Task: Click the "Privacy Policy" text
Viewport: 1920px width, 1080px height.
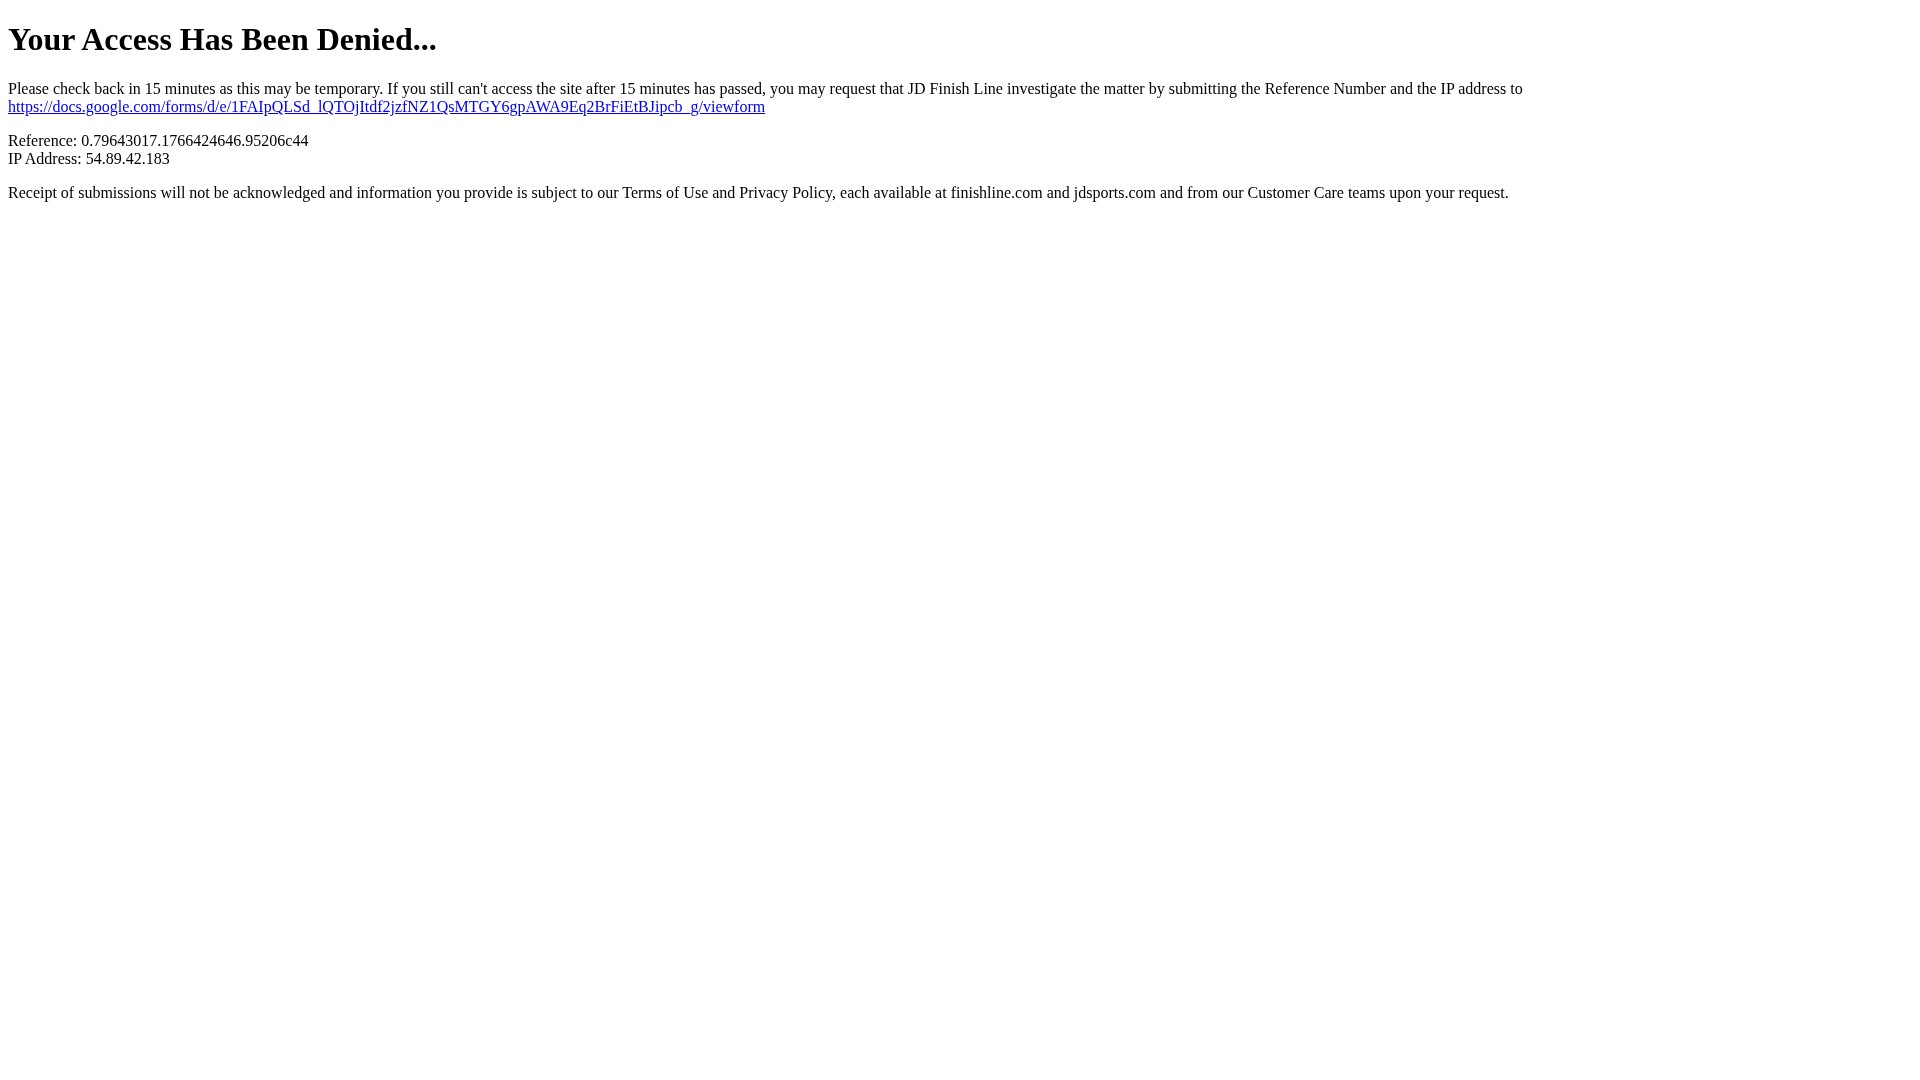Action: tap(785, 193)
